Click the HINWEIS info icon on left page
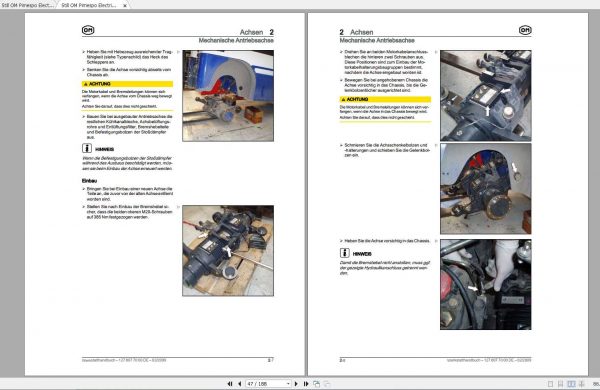 point(87,148)
